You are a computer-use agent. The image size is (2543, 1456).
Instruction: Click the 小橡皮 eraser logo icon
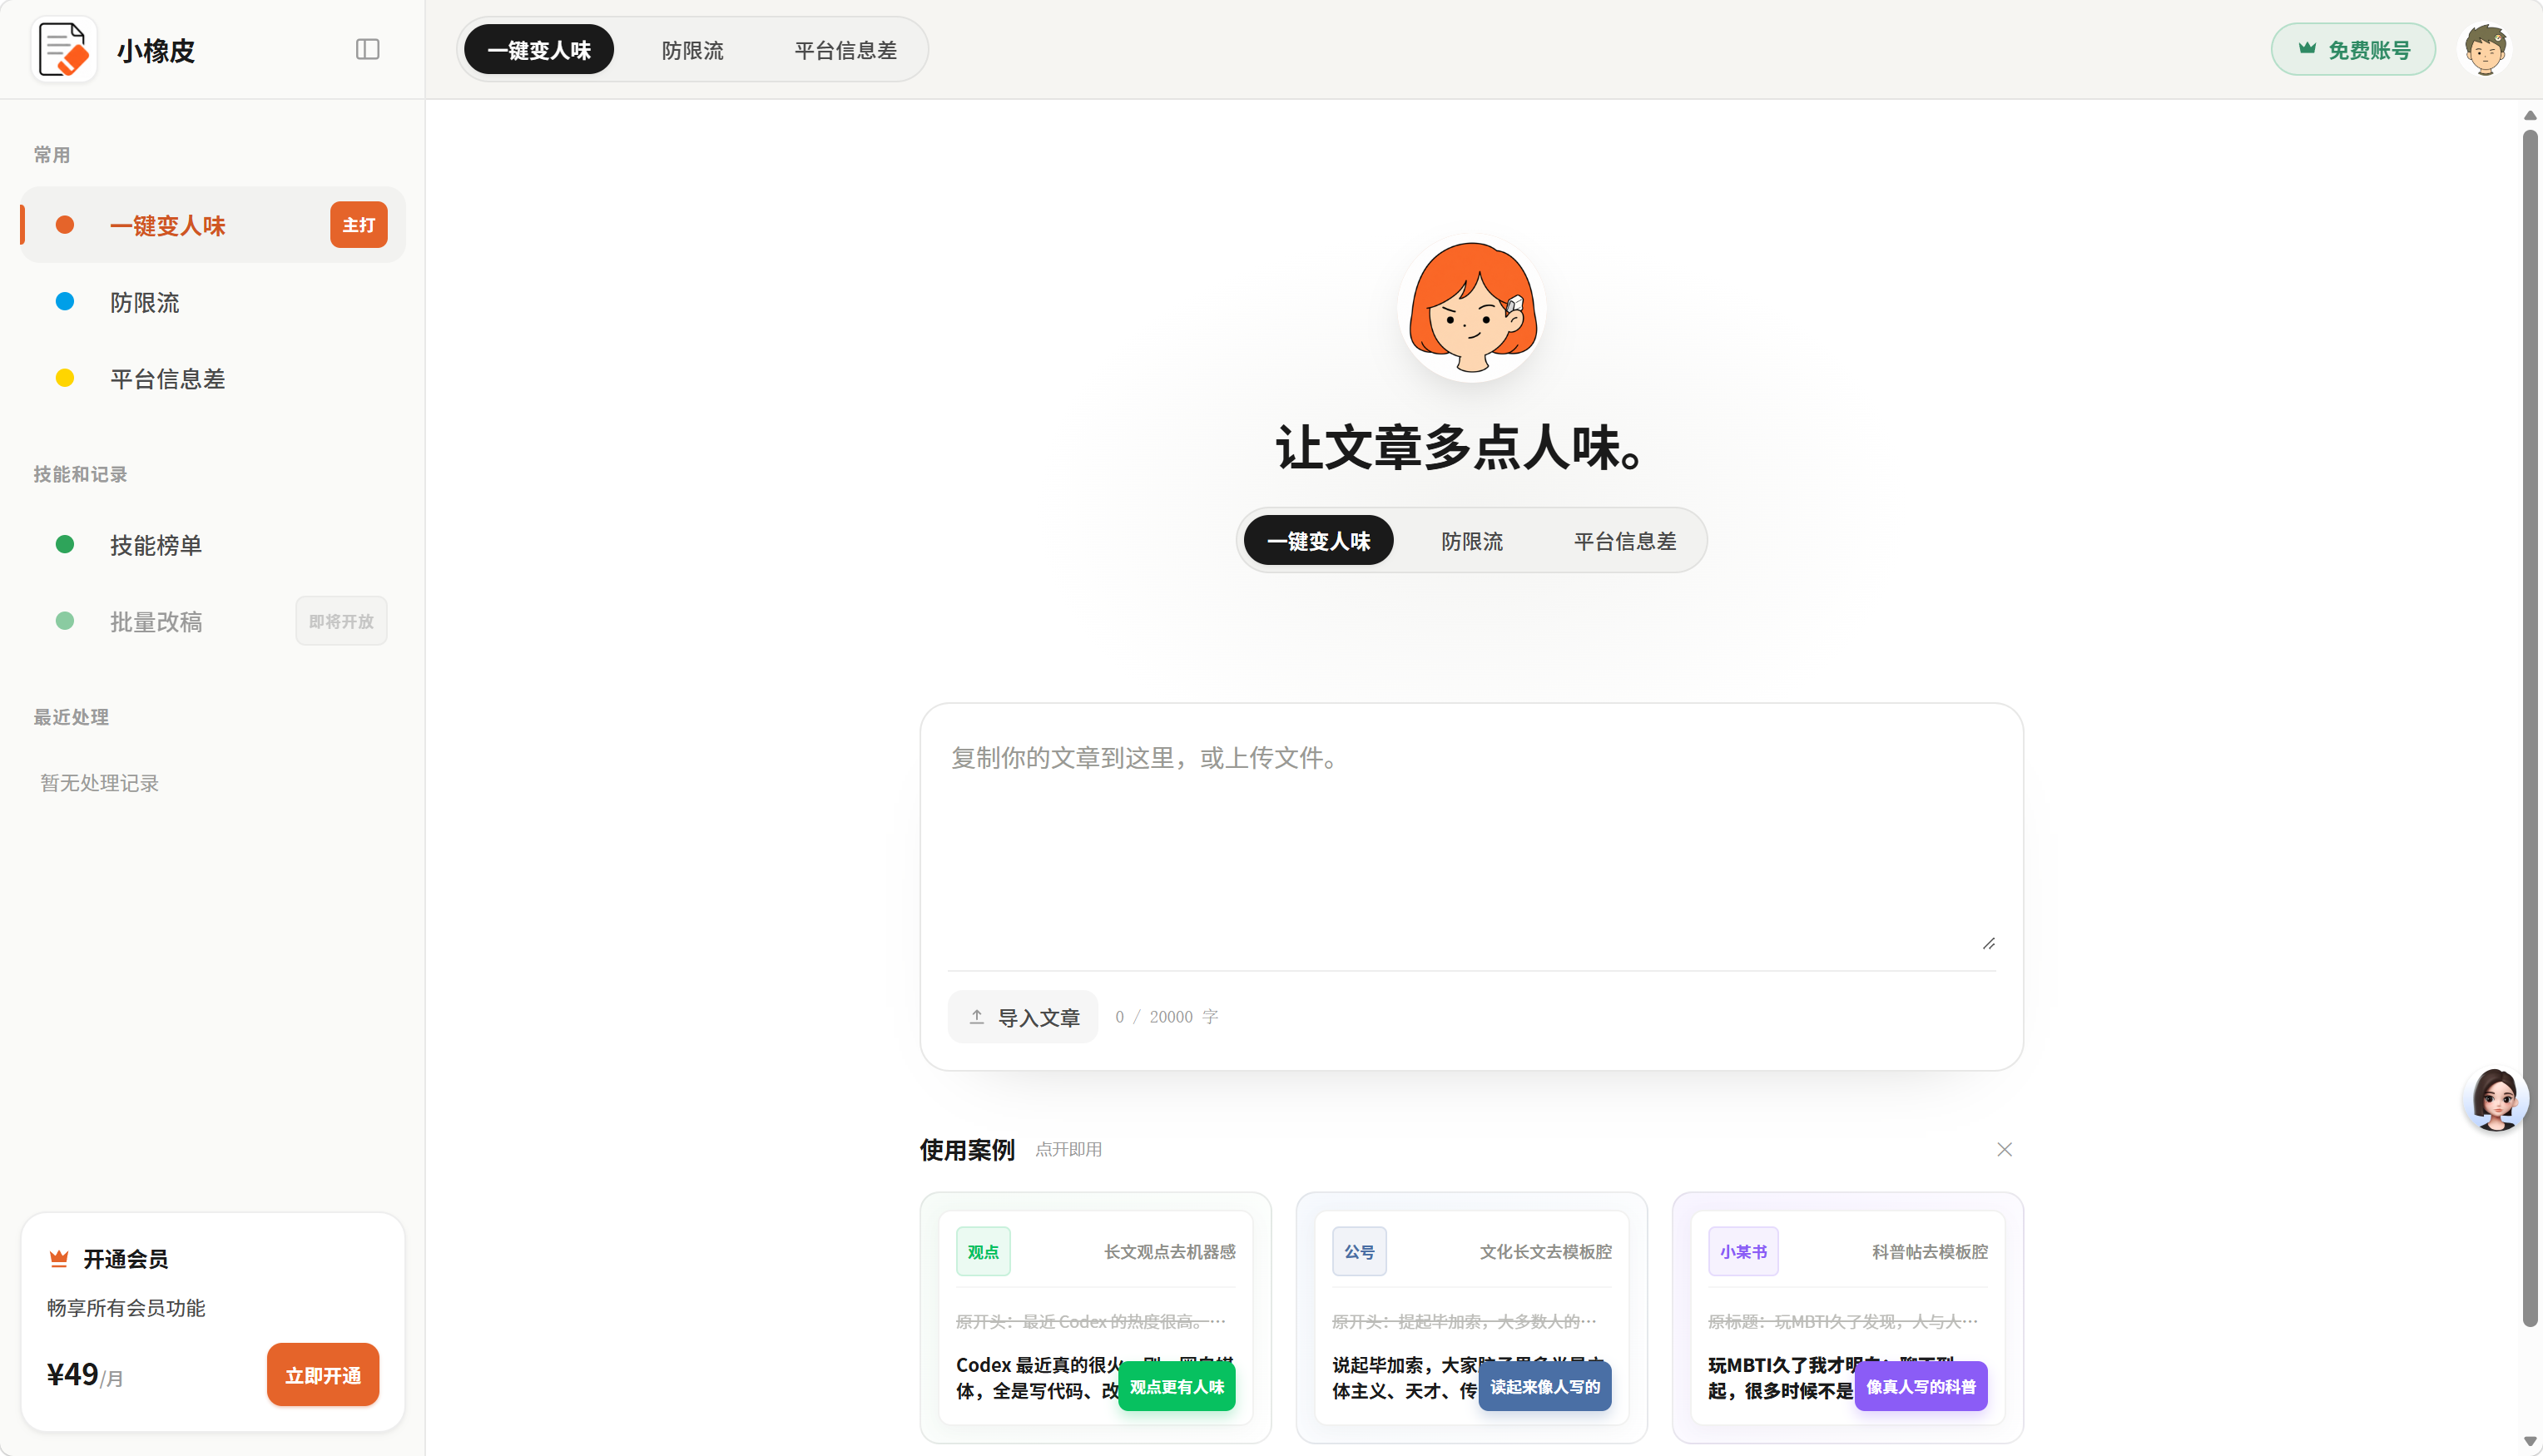point(64,49)
